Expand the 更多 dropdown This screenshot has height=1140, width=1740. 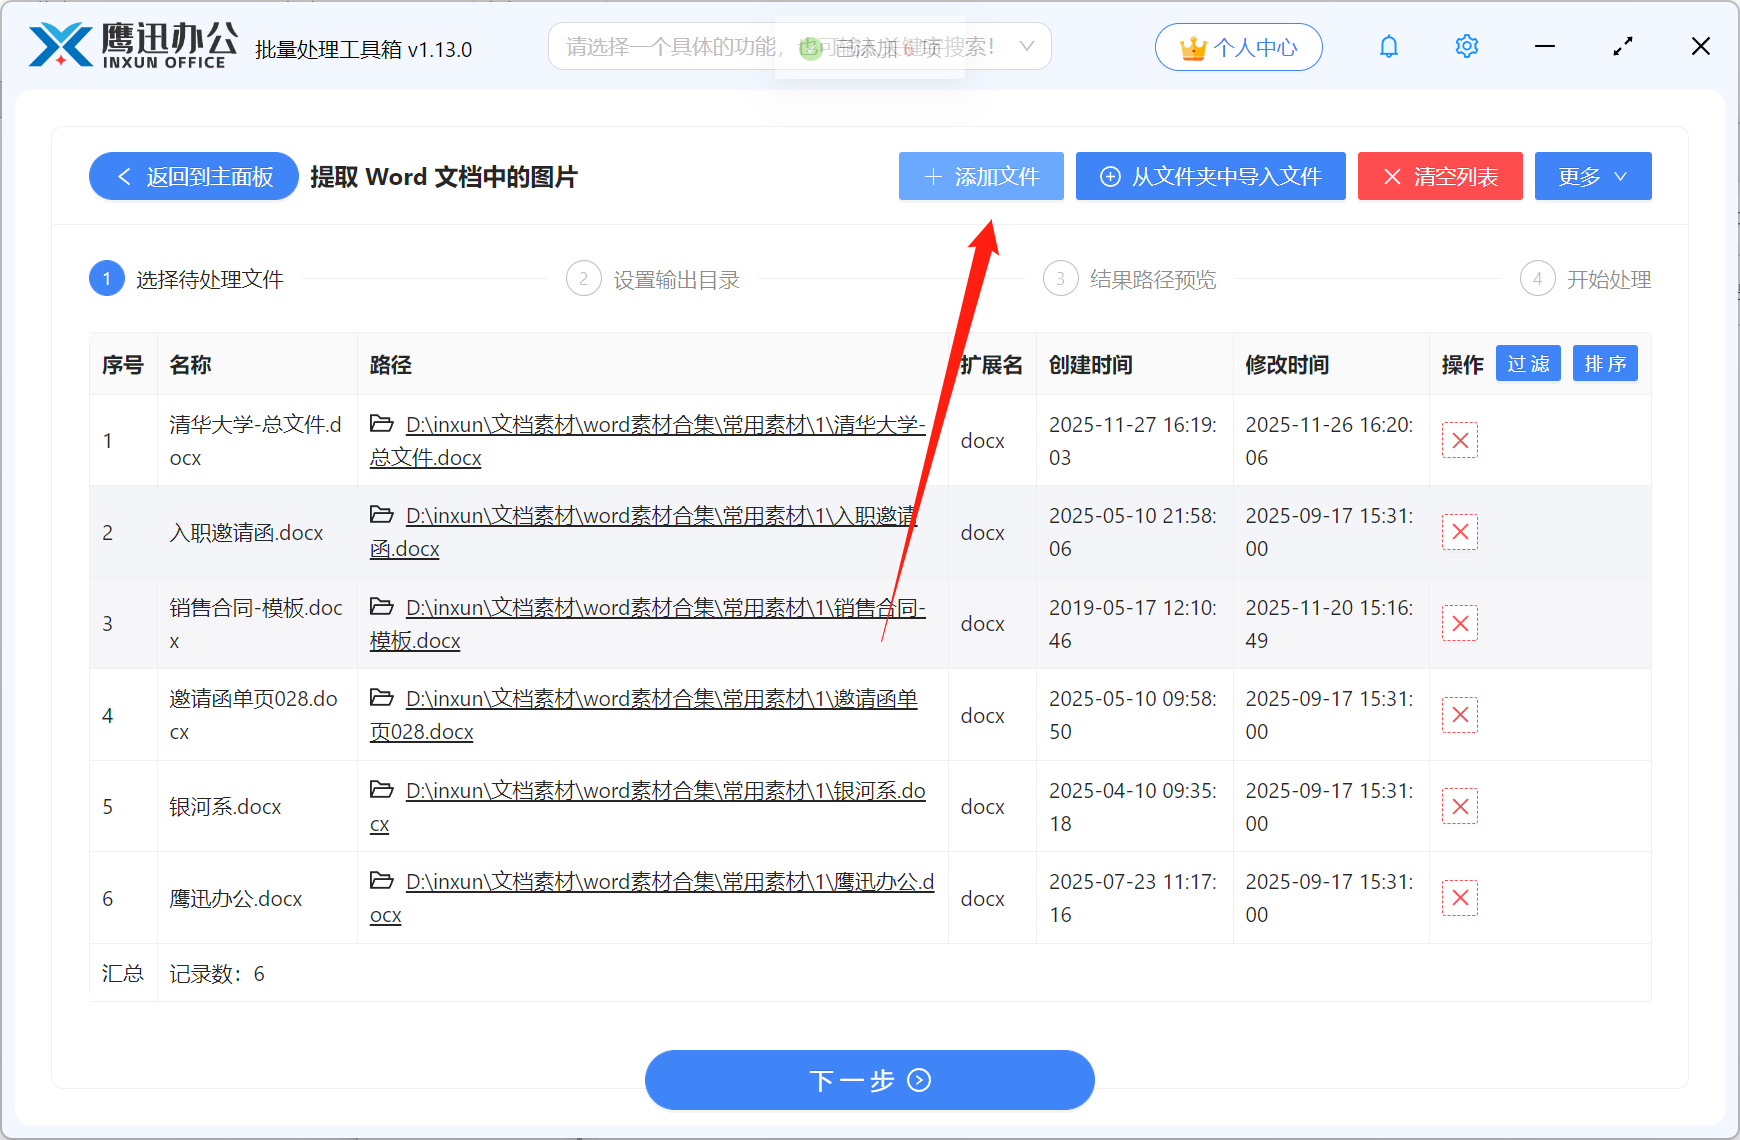click(1592, 176)
